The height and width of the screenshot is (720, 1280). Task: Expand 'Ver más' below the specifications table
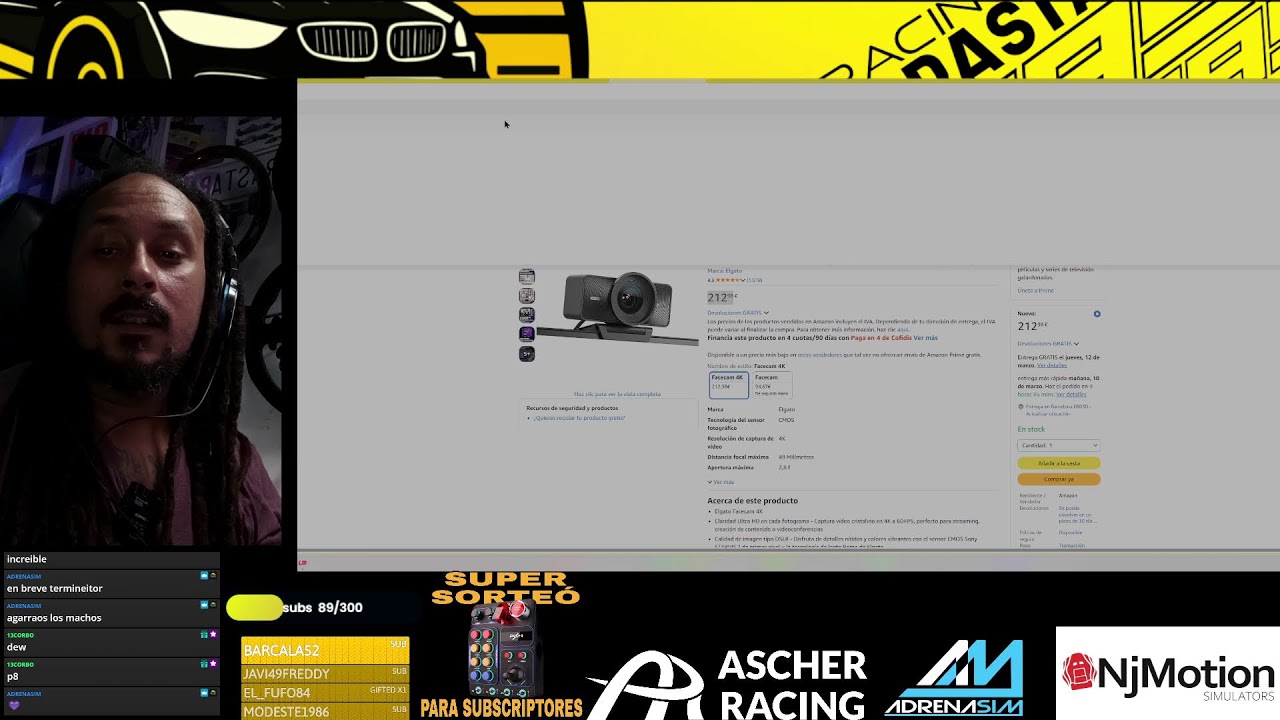click(x=721, y=482)
